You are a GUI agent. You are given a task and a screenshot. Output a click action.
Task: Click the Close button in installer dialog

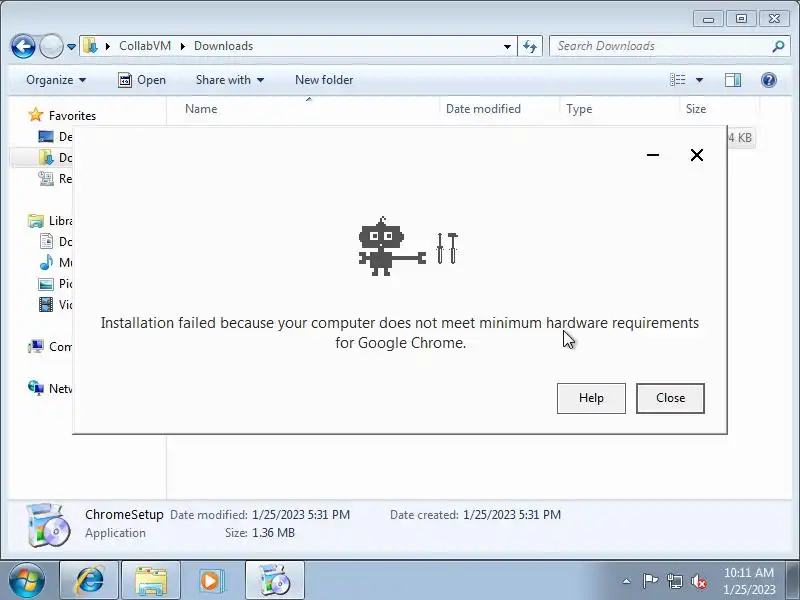(x=670, y=398)
